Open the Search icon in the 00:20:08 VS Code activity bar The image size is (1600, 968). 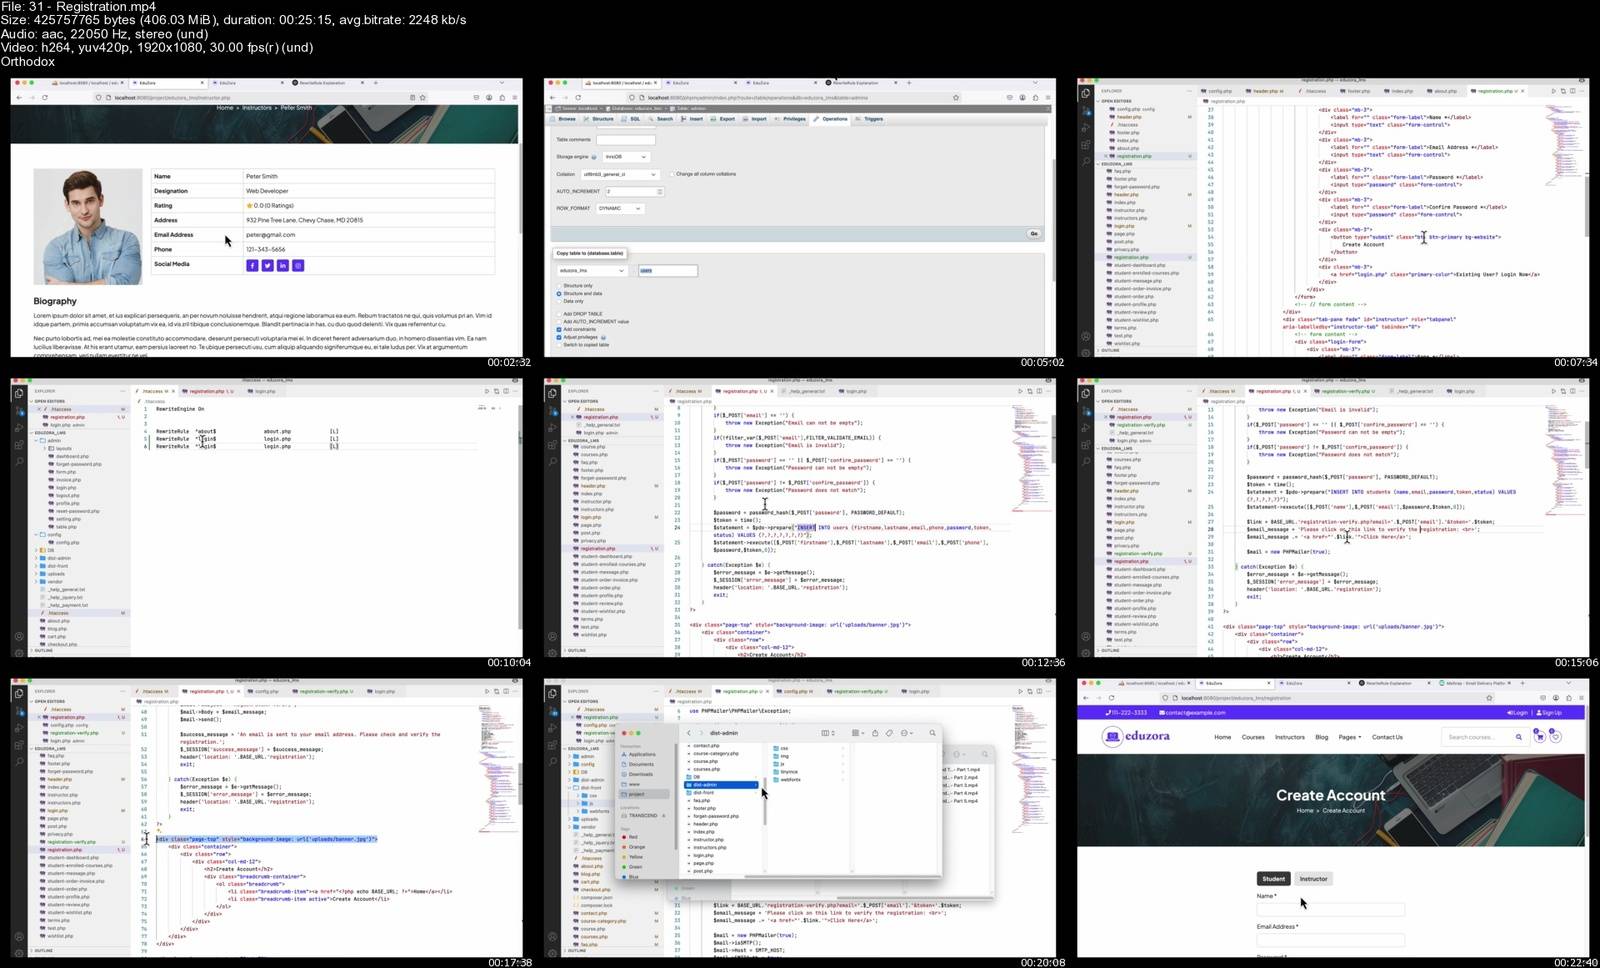[553, 761]
